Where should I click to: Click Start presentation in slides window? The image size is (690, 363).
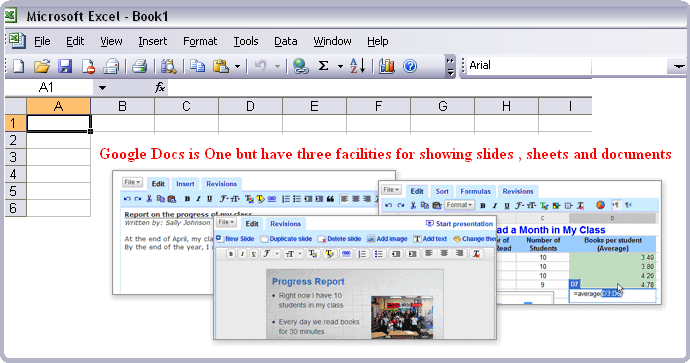pos(459,224)
